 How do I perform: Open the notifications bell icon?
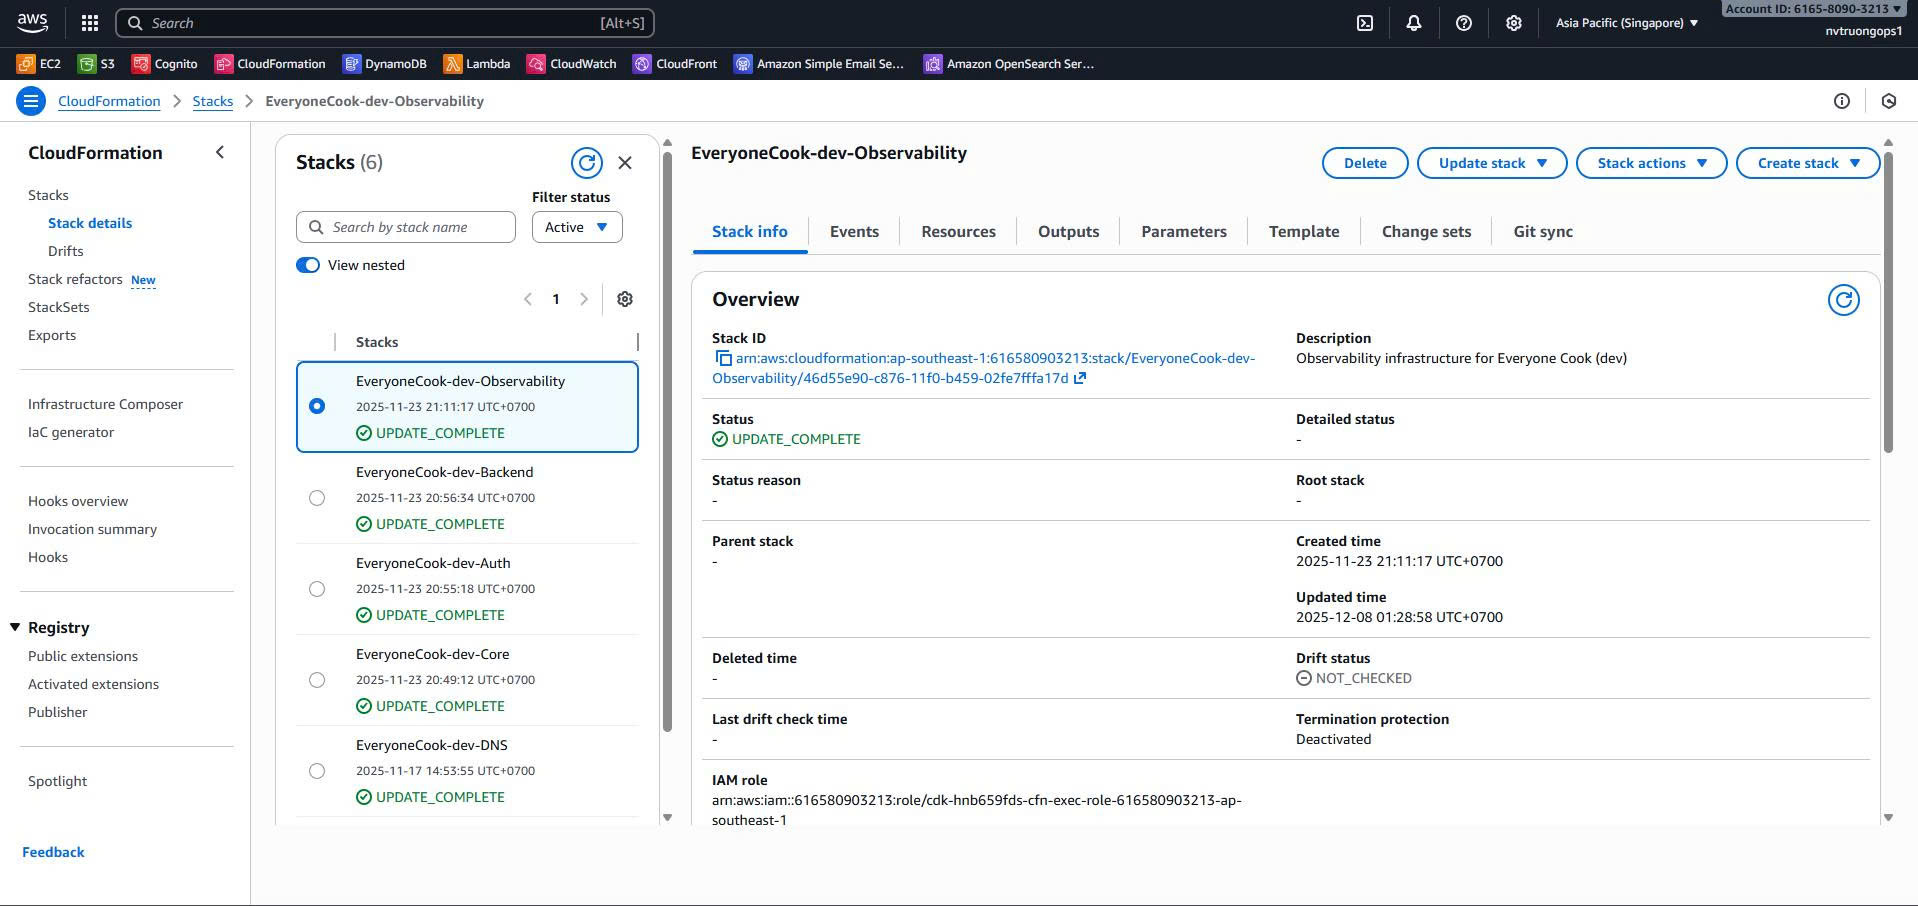coord(1413,23)
